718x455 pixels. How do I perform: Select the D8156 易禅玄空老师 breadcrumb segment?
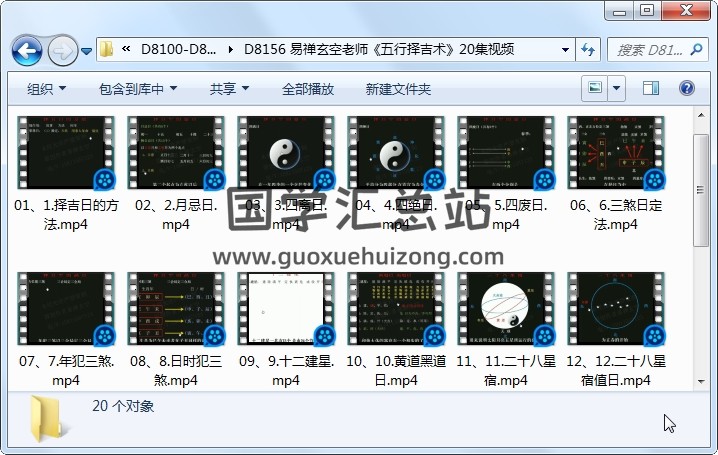coord(379,49)
